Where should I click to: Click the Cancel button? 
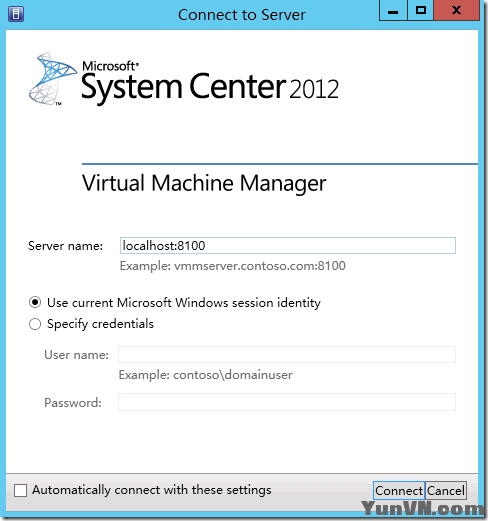446,490
